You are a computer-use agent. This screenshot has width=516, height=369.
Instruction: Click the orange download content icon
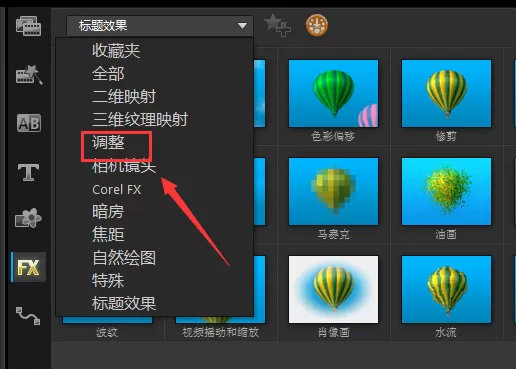pyautogui.click(x=317, y=25)
